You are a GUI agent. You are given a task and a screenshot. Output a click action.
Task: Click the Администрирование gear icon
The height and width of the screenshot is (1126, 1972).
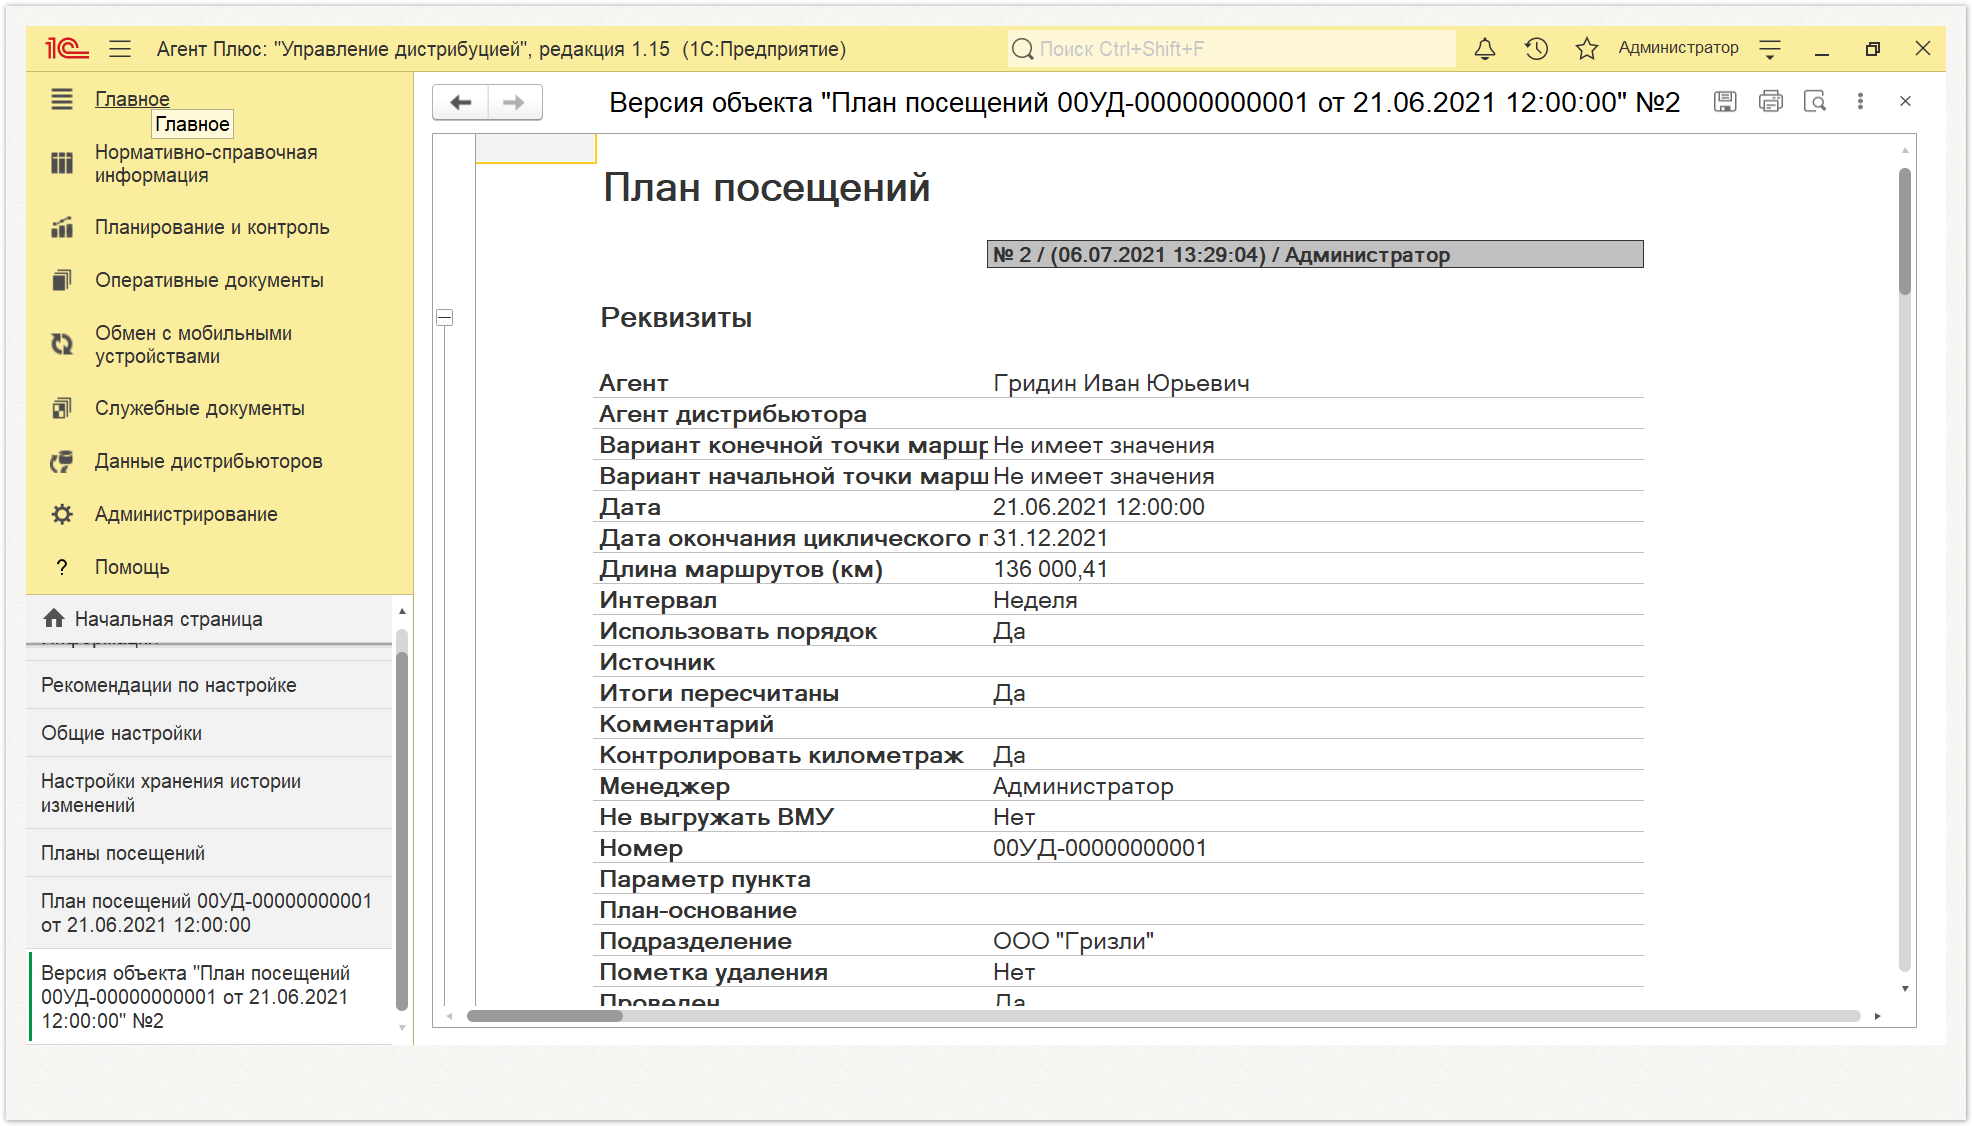(x=62, y=514)
